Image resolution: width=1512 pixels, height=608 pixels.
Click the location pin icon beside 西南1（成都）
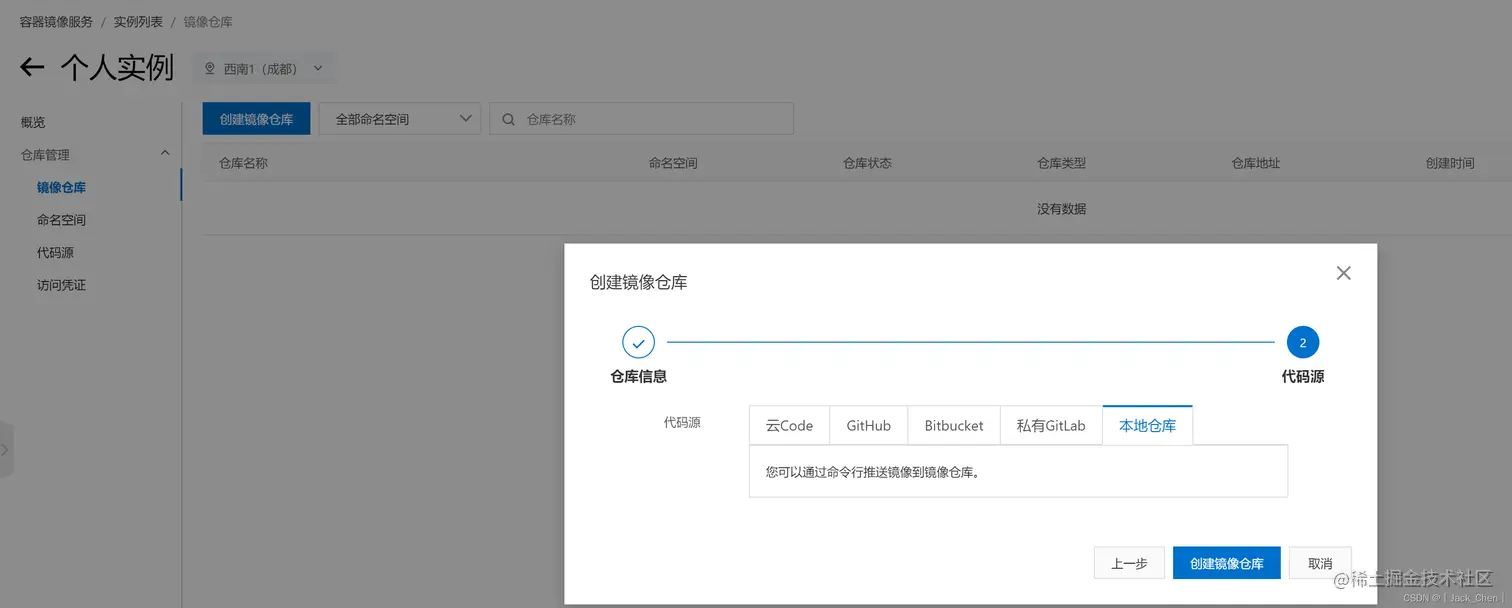(x=209, y=68)
